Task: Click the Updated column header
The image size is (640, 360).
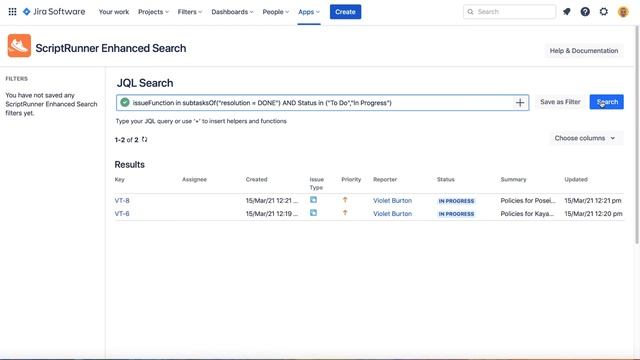Action: (x=576, y=179)
